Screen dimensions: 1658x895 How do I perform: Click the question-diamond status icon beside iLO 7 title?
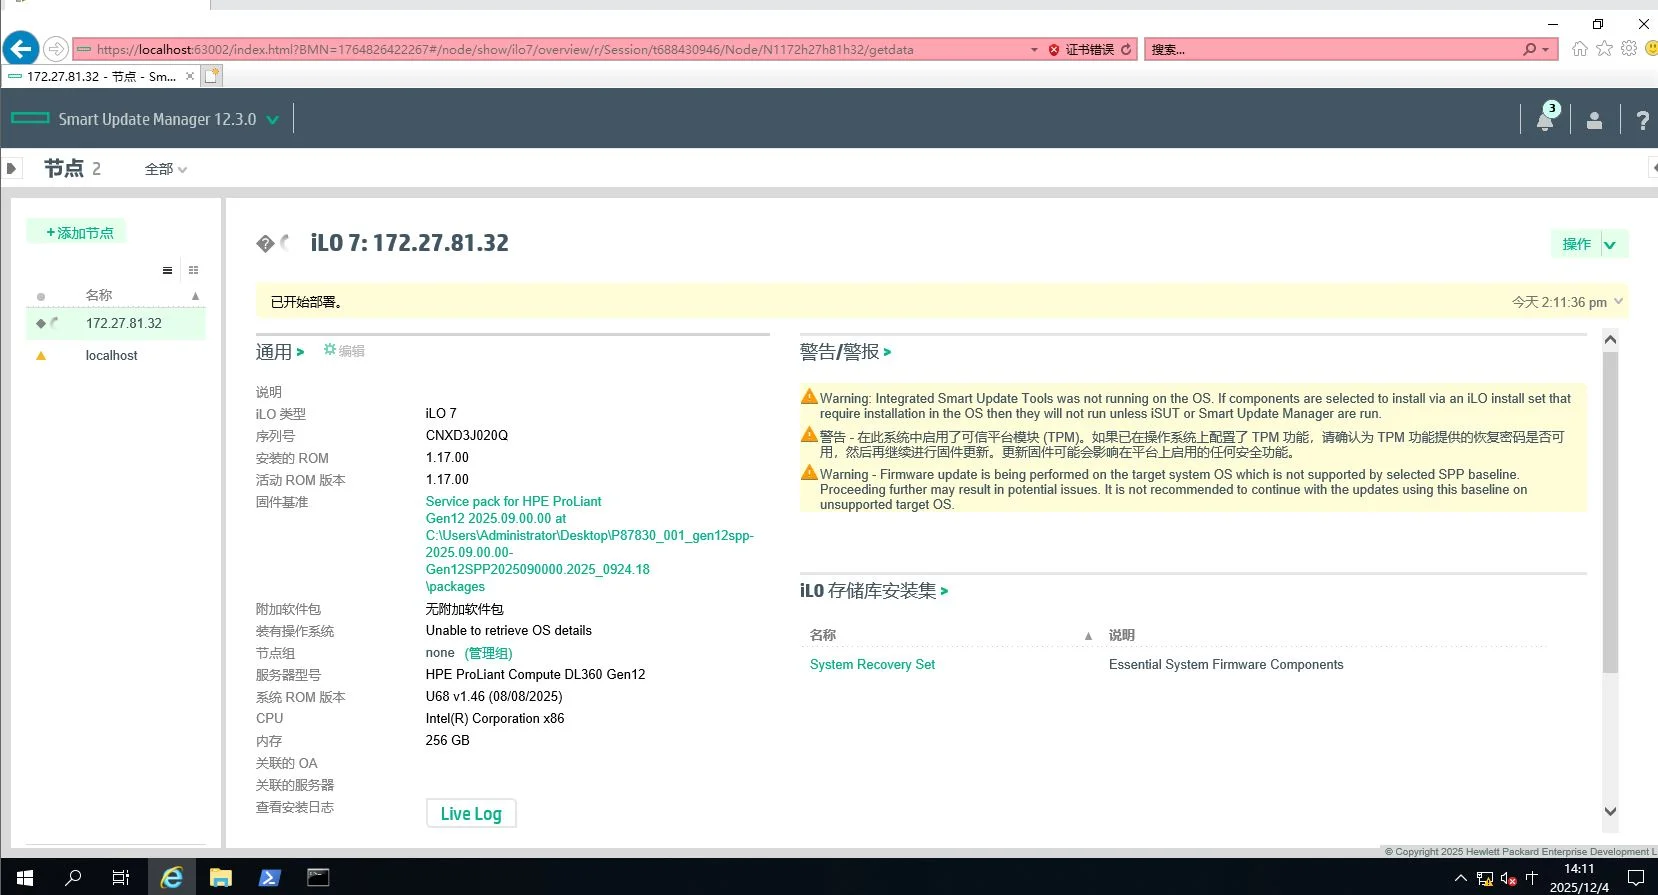264,243
